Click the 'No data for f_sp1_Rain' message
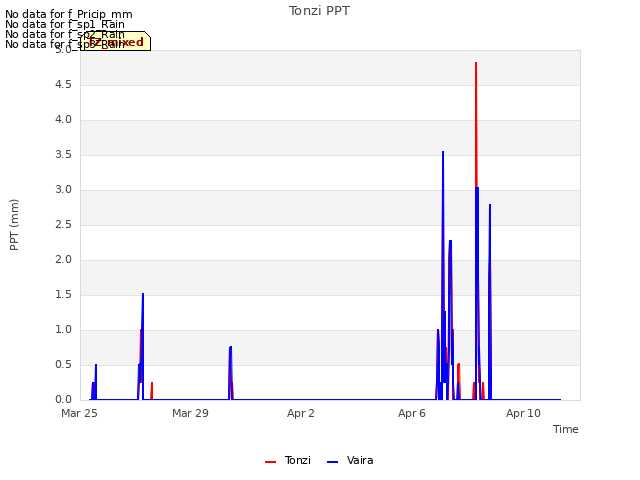The height and width of the screenshot is (480, 640). (x=65, y=24)
